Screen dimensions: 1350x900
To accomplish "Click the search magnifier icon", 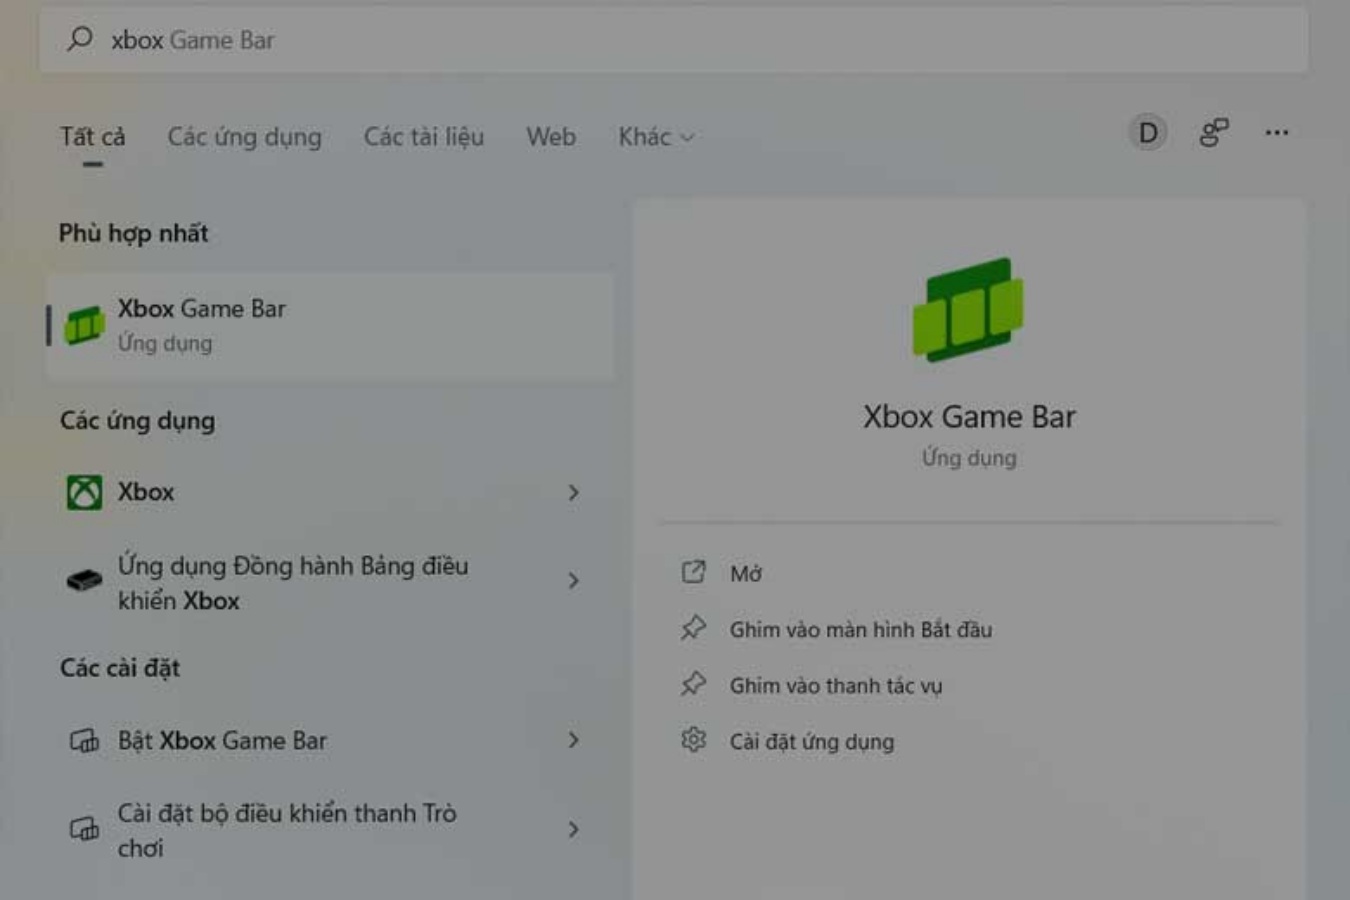I will pos(80,40).
